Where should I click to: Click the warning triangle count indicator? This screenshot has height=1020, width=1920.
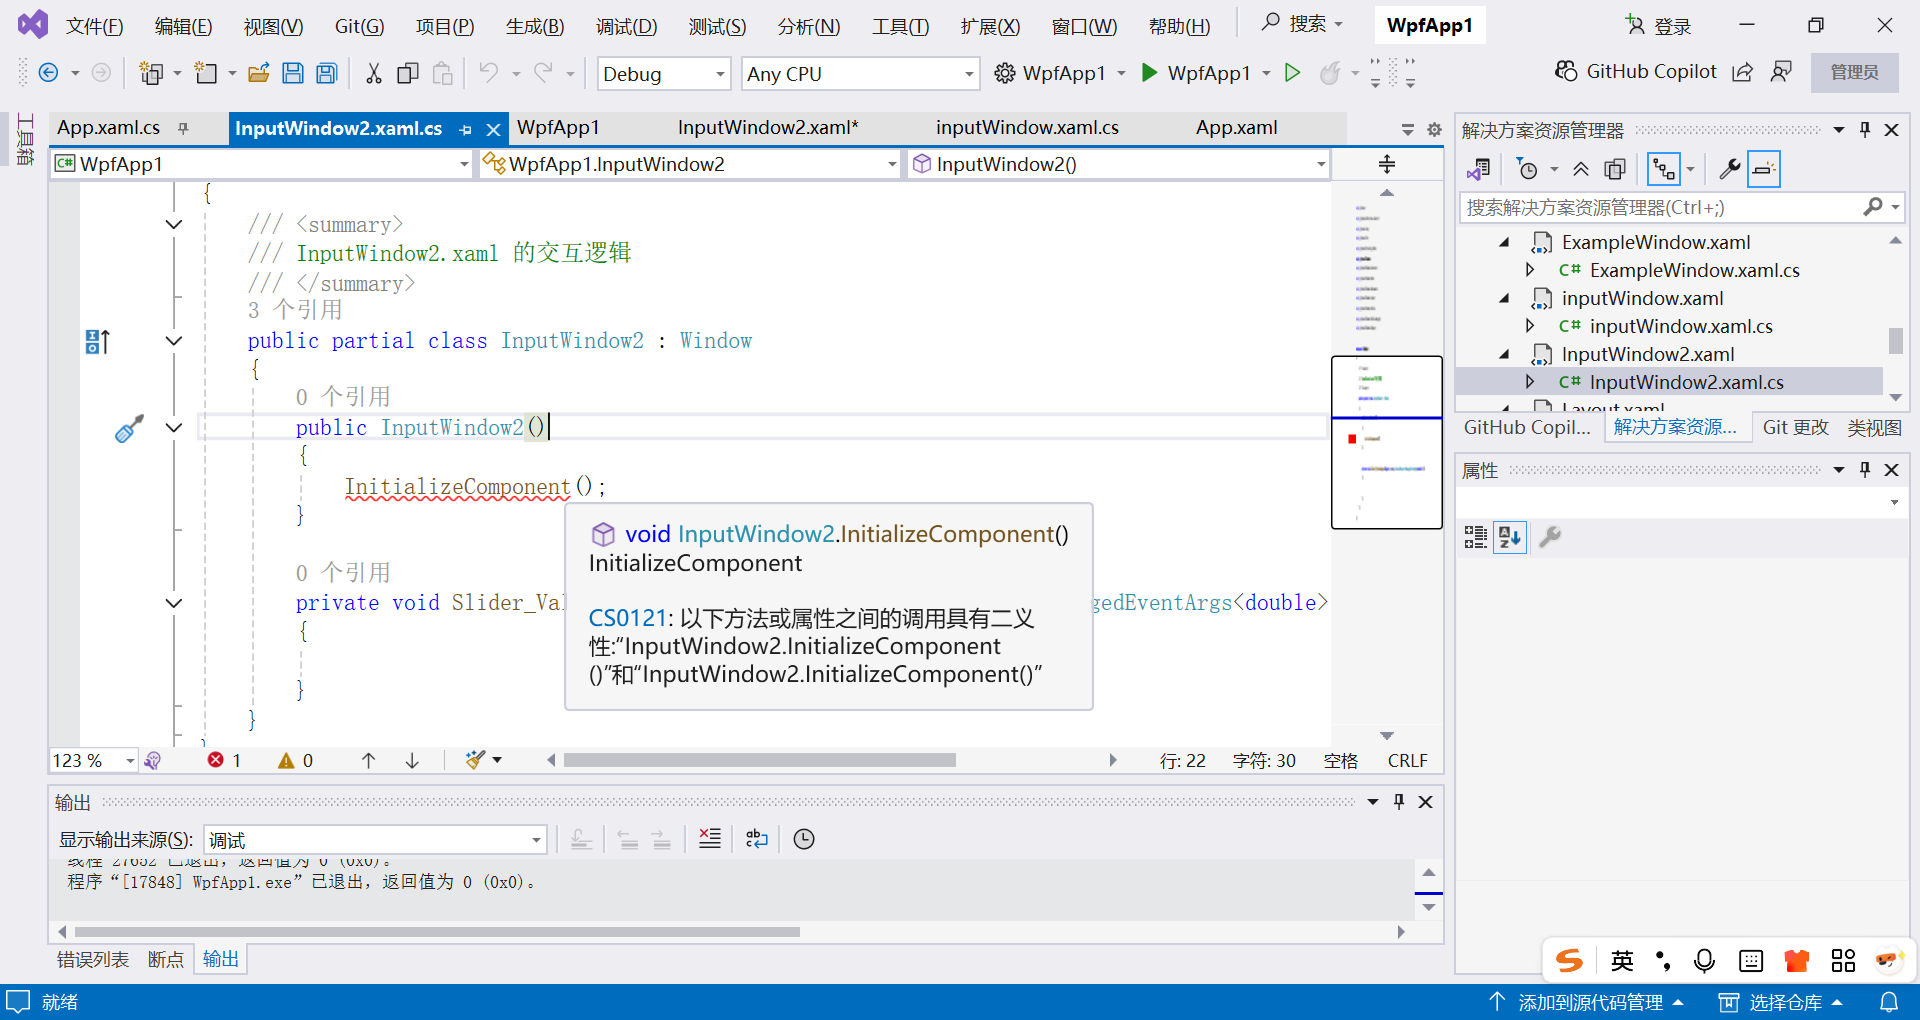(x=296, y=761)
